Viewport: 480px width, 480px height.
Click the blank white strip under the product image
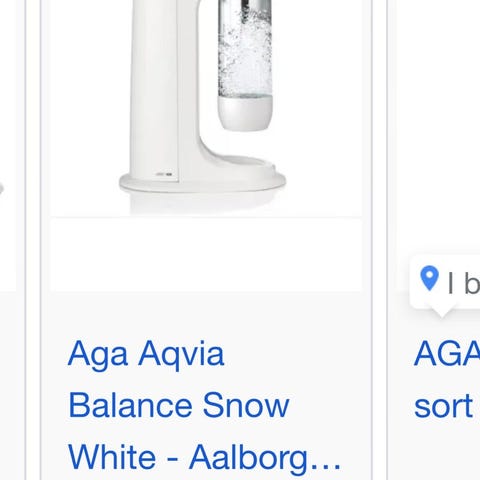point(206,255)
